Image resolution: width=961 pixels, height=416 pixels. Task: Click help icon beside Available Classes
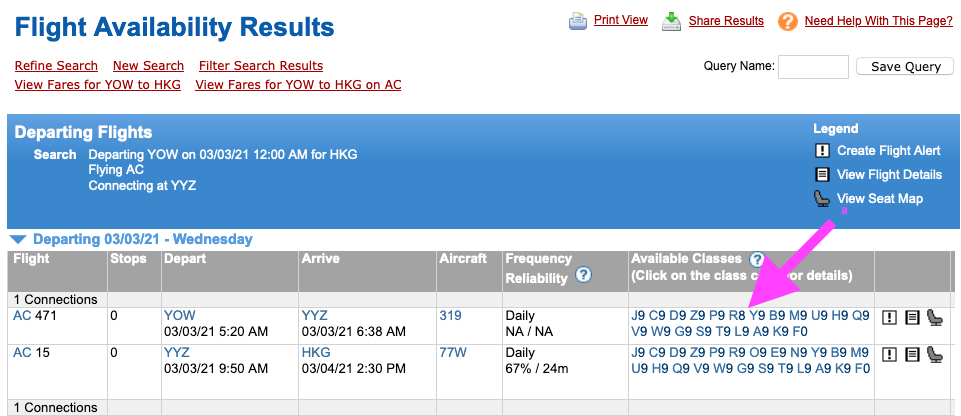[x=757, y=259]
